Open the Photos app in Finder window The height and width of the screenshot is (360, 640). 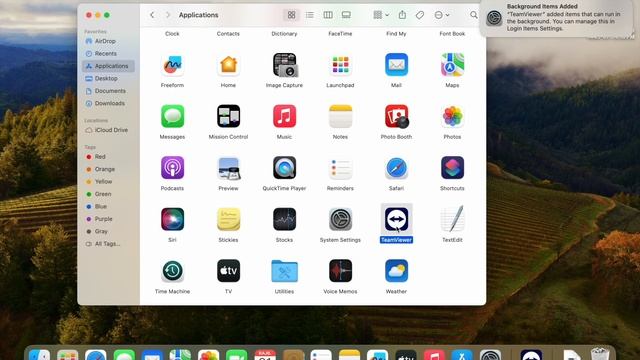452,116
